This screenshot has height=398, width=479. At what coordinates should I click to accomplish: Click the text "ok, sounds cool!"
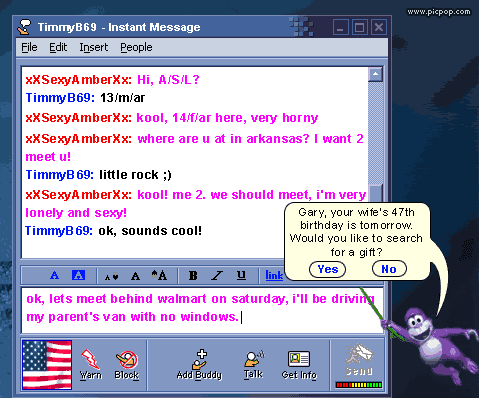[150, 231]
